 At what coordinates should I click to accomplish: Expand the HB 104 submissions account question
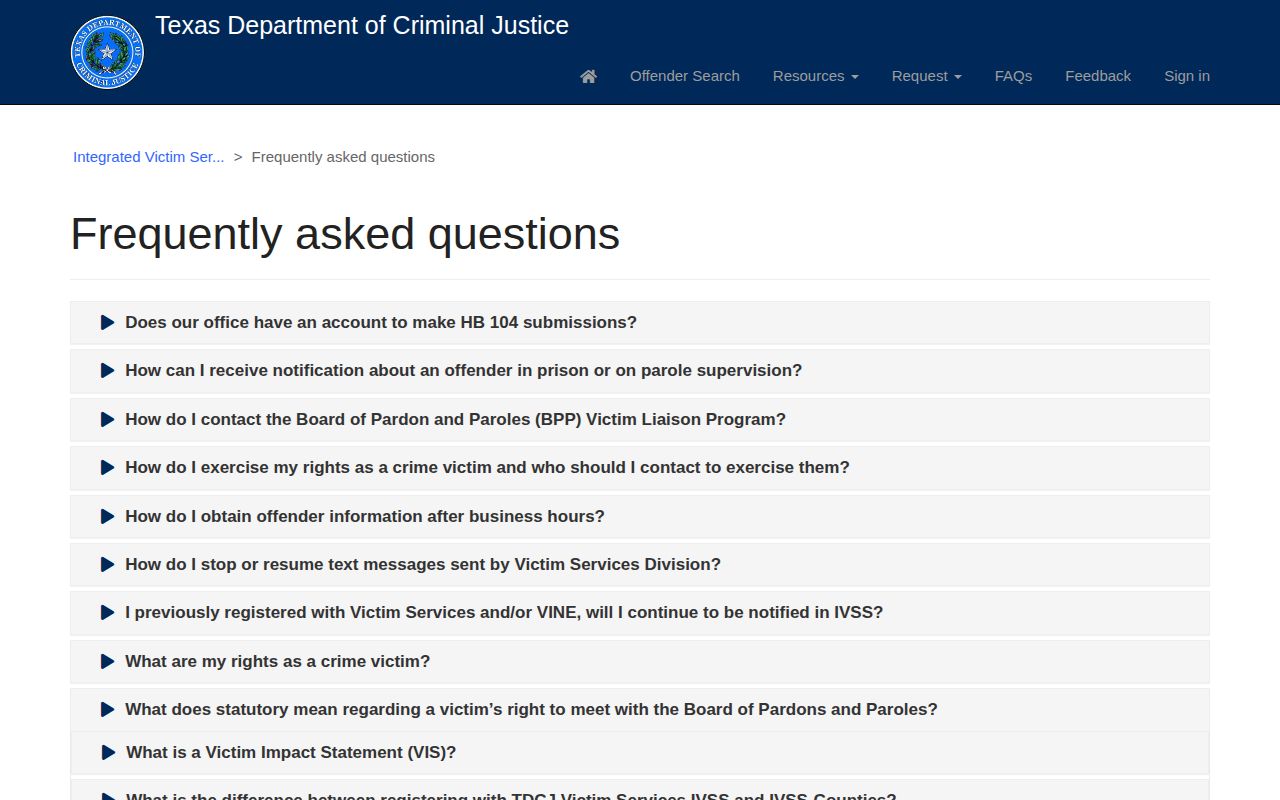(640, 322)
